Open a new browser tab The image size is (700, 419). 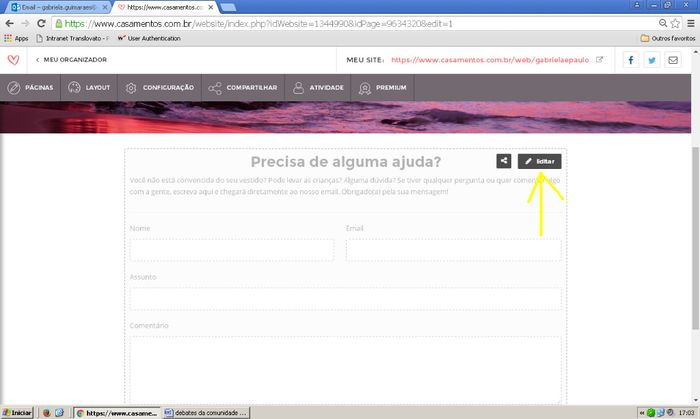point(228,7)
